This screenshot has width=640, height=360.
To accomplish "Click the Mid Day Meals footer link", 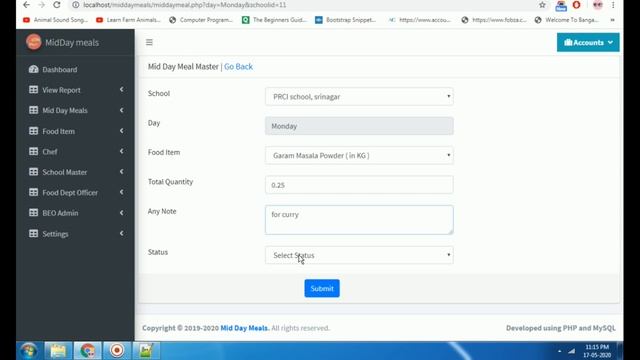I will tap(245, 328).
